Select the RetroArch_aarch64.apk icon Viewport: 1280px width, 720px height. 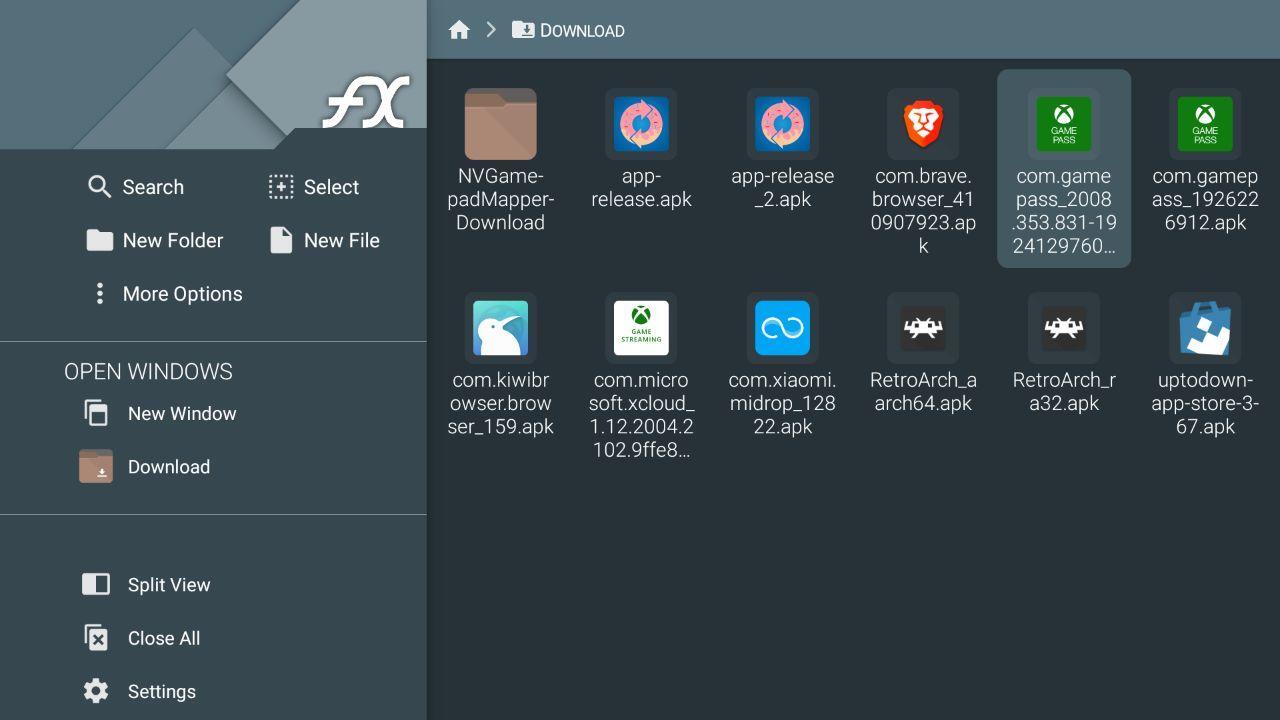point(923,328)
